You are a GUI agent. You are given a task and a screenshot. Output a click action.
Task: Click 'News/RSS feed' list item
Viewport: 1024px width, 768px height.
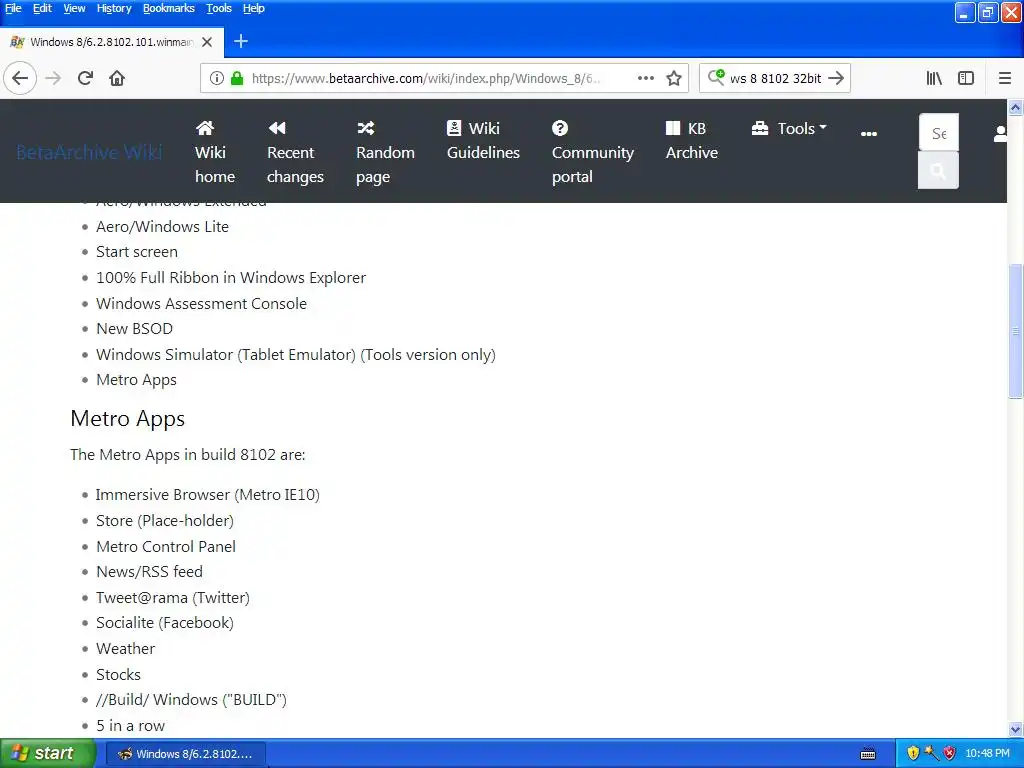click(150, 571)
